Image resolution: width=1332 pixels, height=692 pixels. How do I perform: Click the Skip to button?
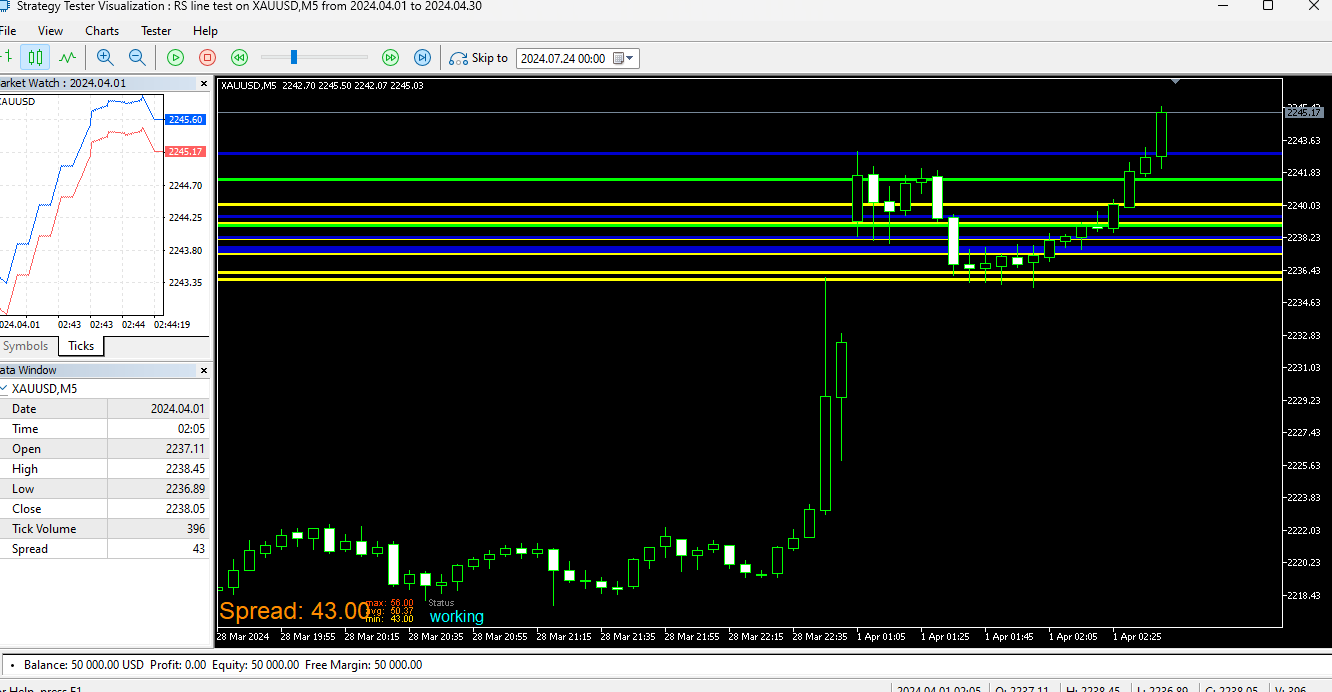pyautogui.click(x=479, y=58)
